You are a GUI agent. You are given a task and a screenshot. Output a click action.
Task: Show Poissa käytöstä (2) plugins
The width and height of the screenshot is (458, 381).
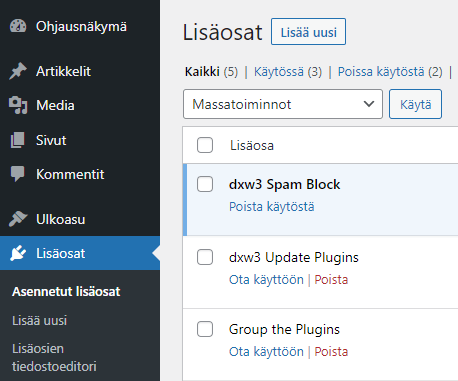pos(390,72)
